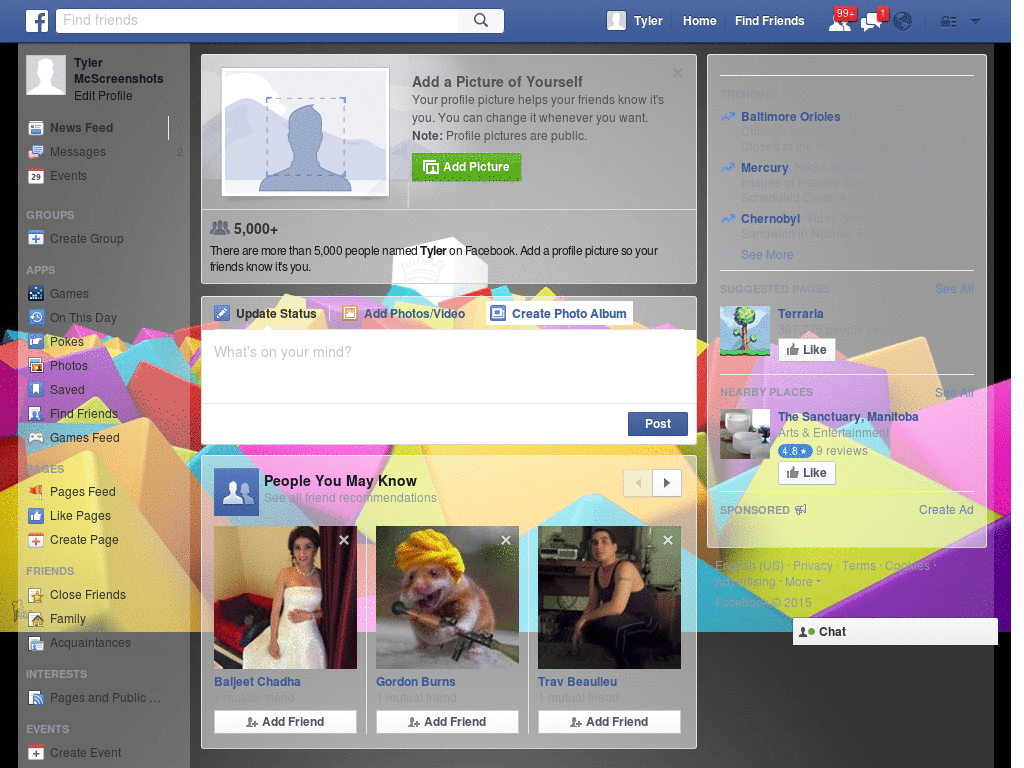Click the Post button

click(x=658, y=424)
